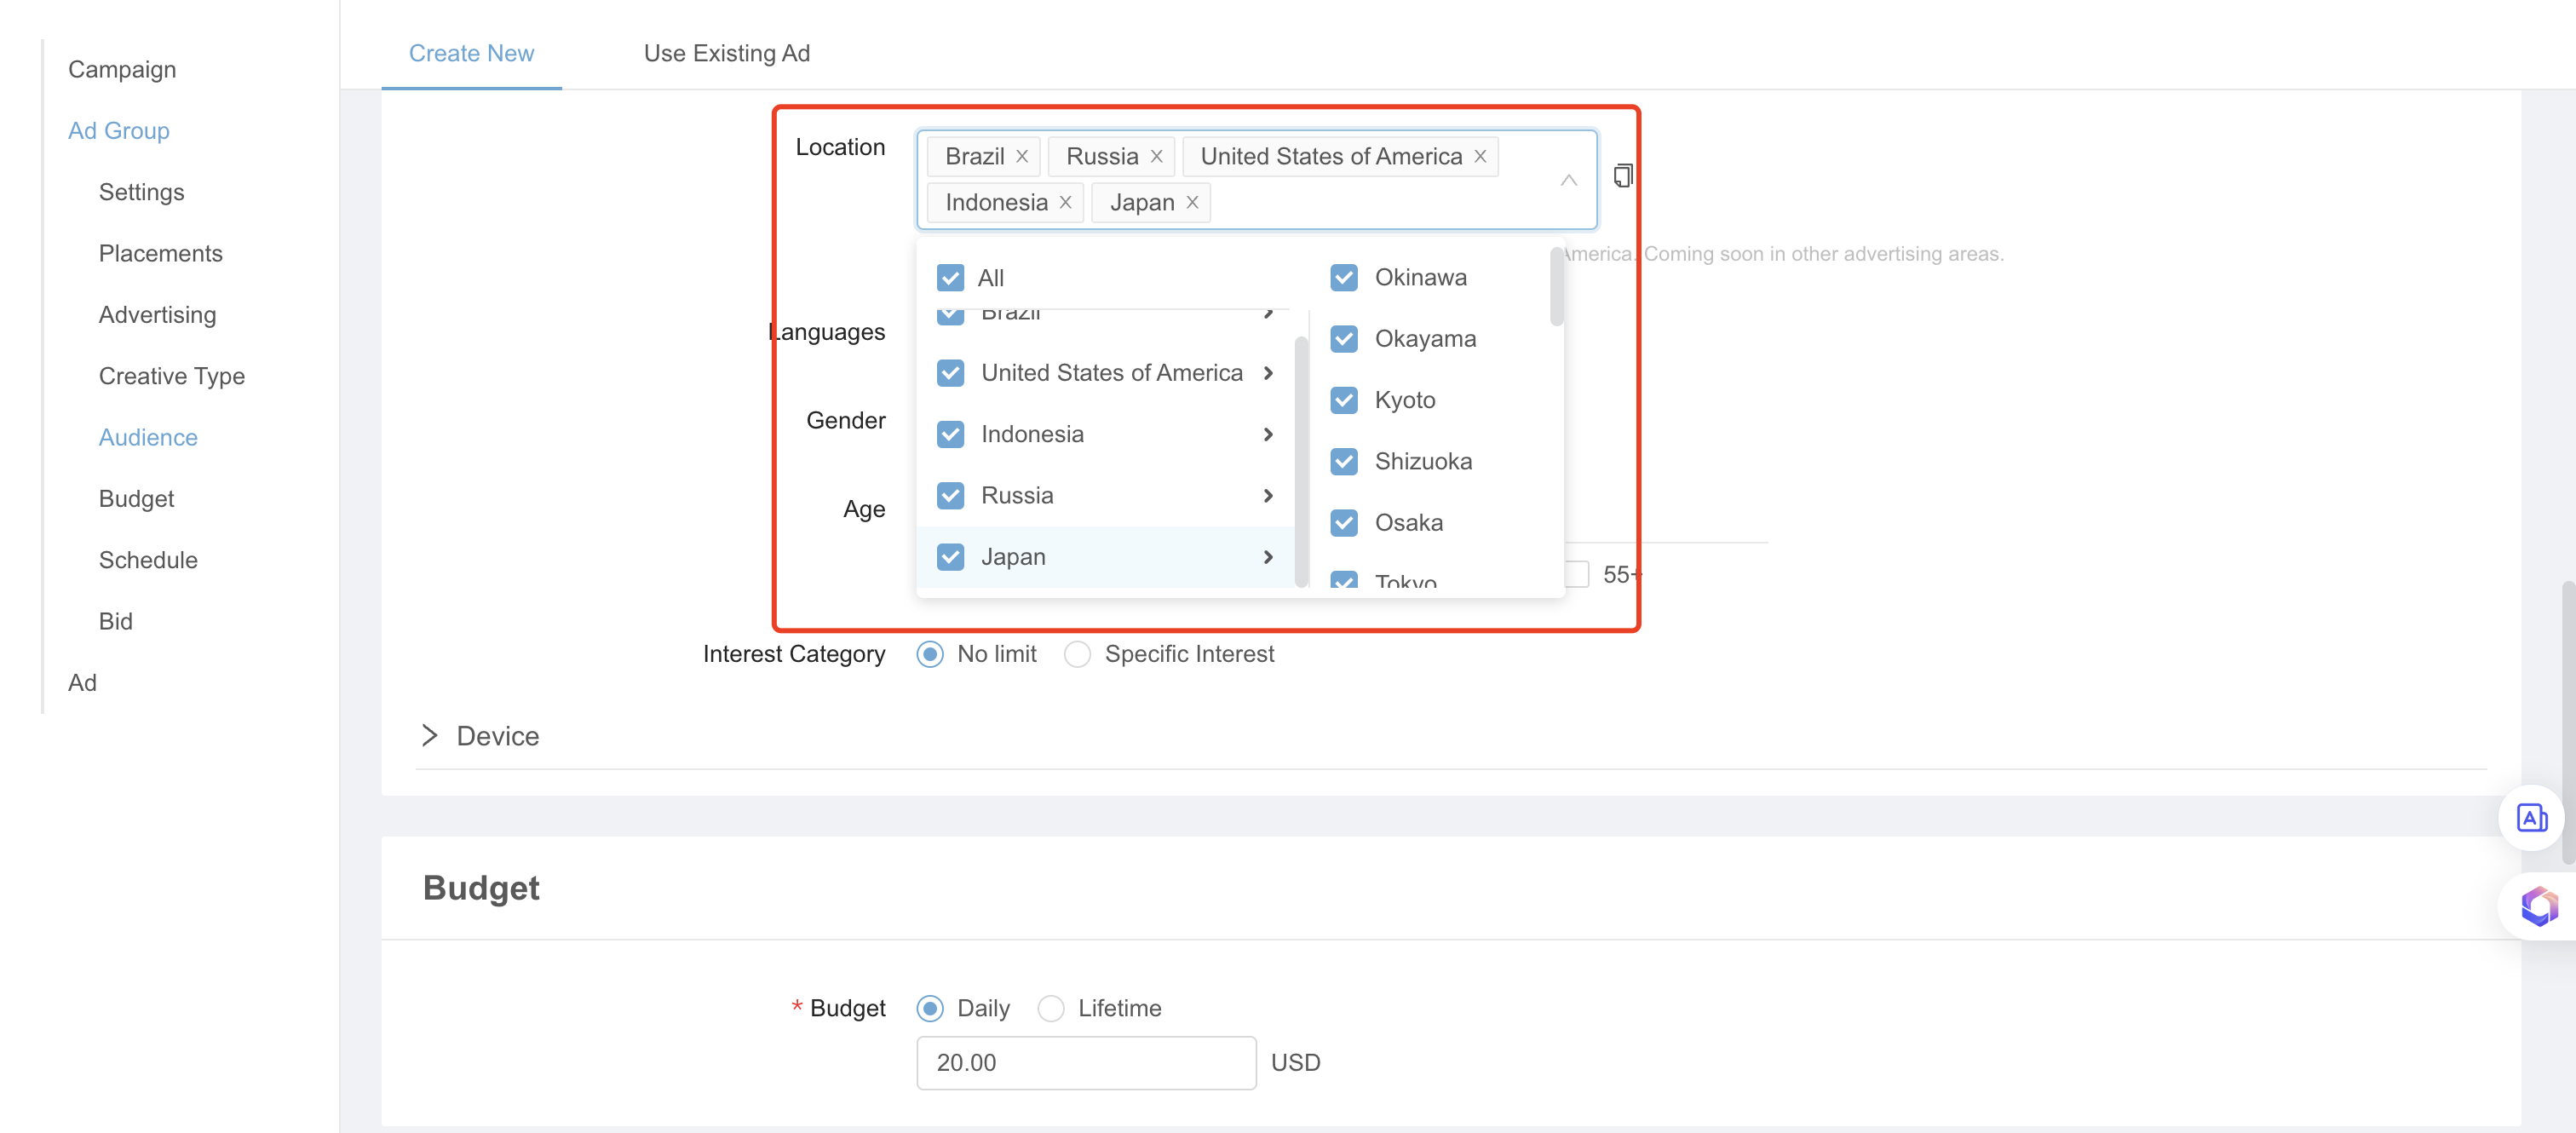Uncheck the United States of America checkbox

click(950, 373)
